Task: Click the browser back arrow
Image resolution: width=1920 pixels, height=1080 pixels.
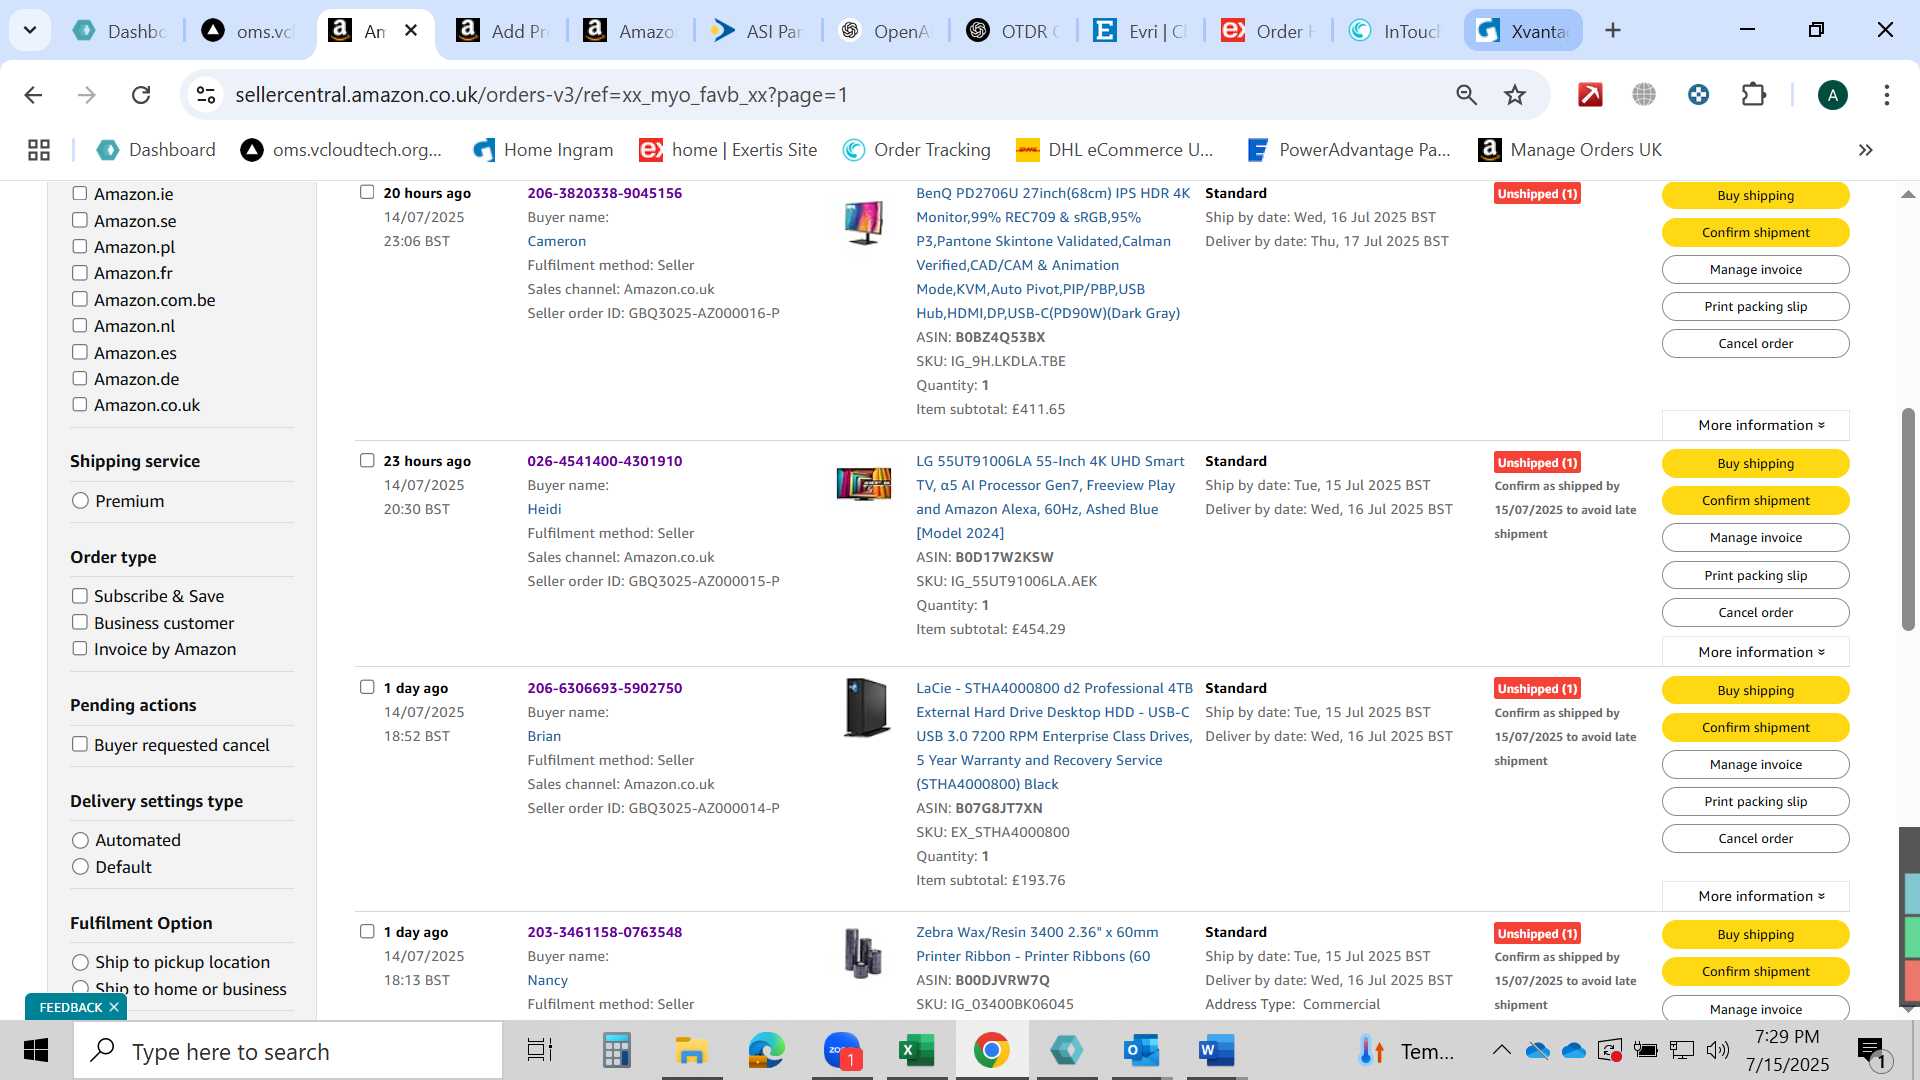Action: coord(33,95)
